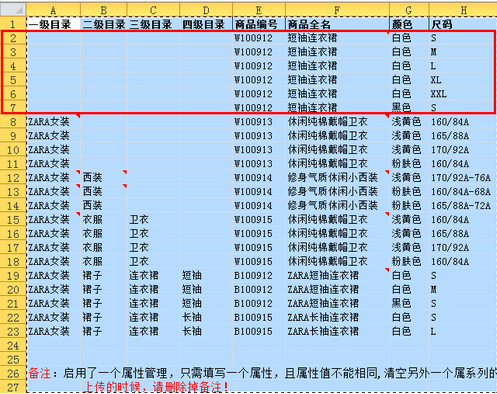Select 黑色 cell in row 21
This screenshot has width=497, height=394.
coord(409,304)
